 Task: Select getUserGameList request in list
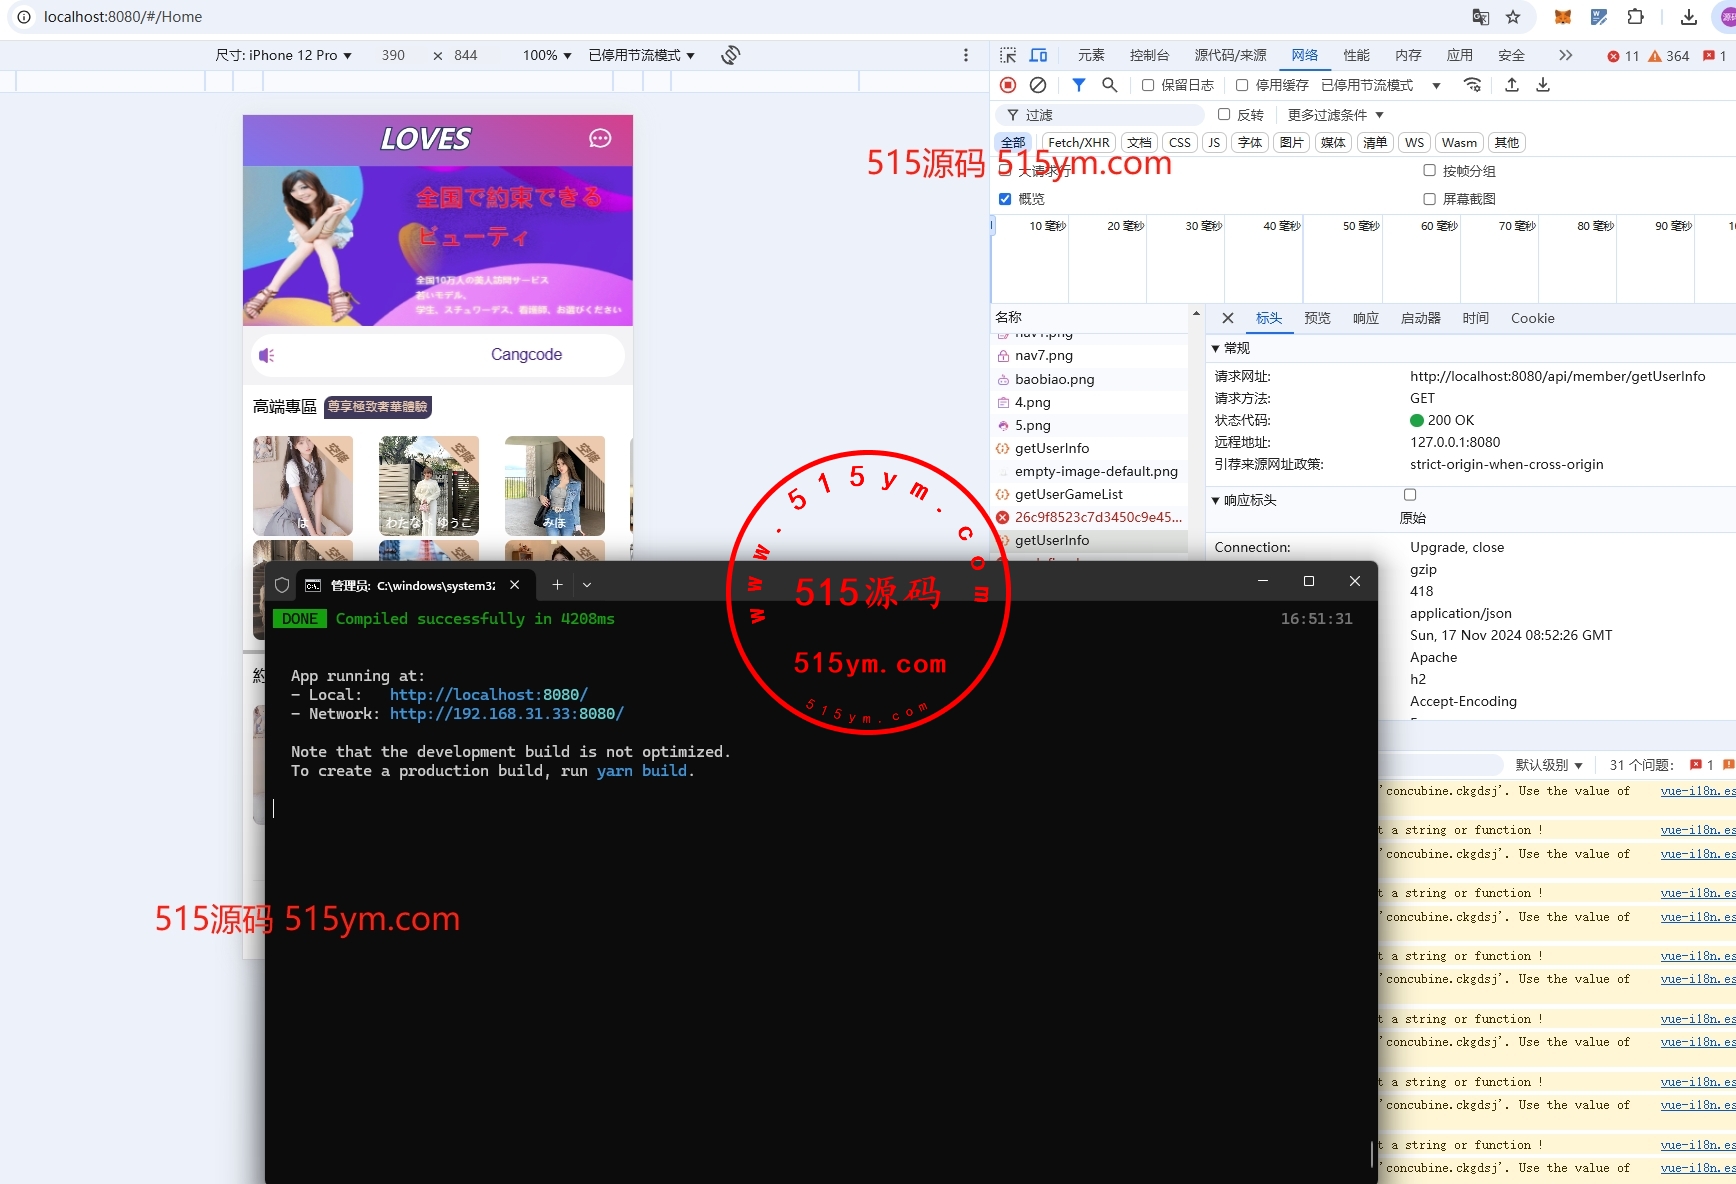point(1068,494)
